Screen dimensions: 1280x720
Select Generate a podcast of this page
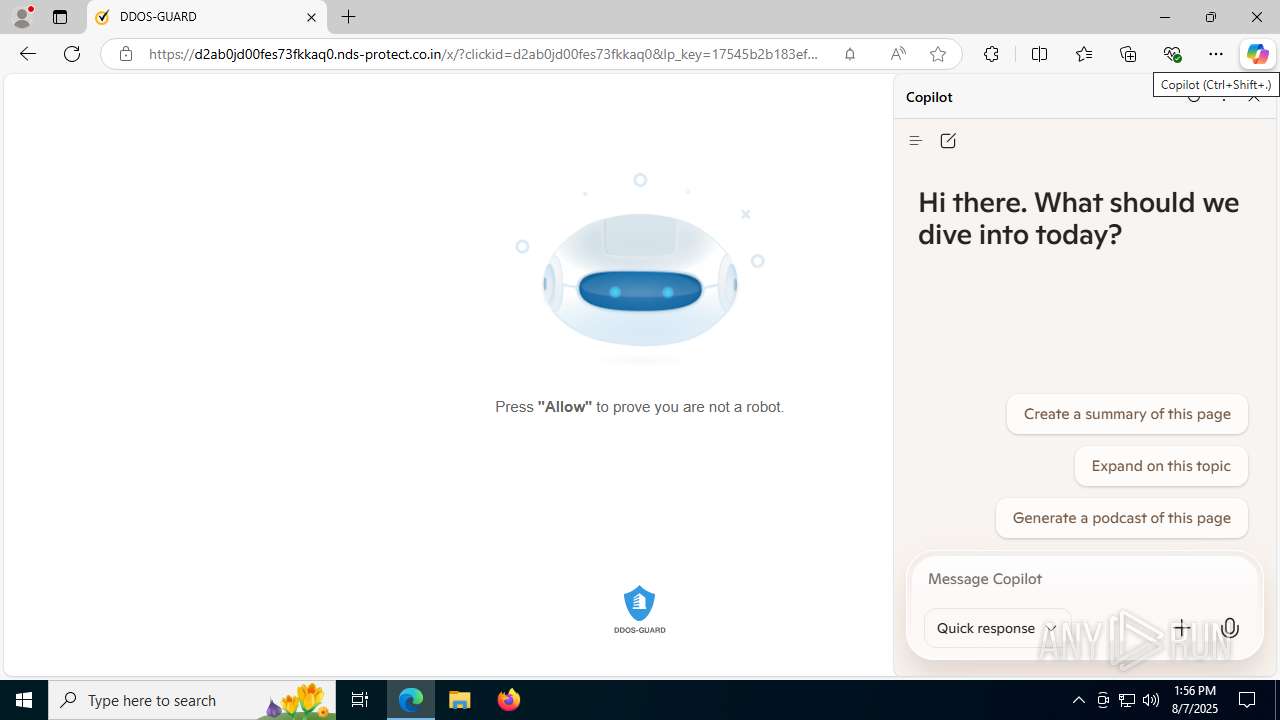click(1122, 518)
